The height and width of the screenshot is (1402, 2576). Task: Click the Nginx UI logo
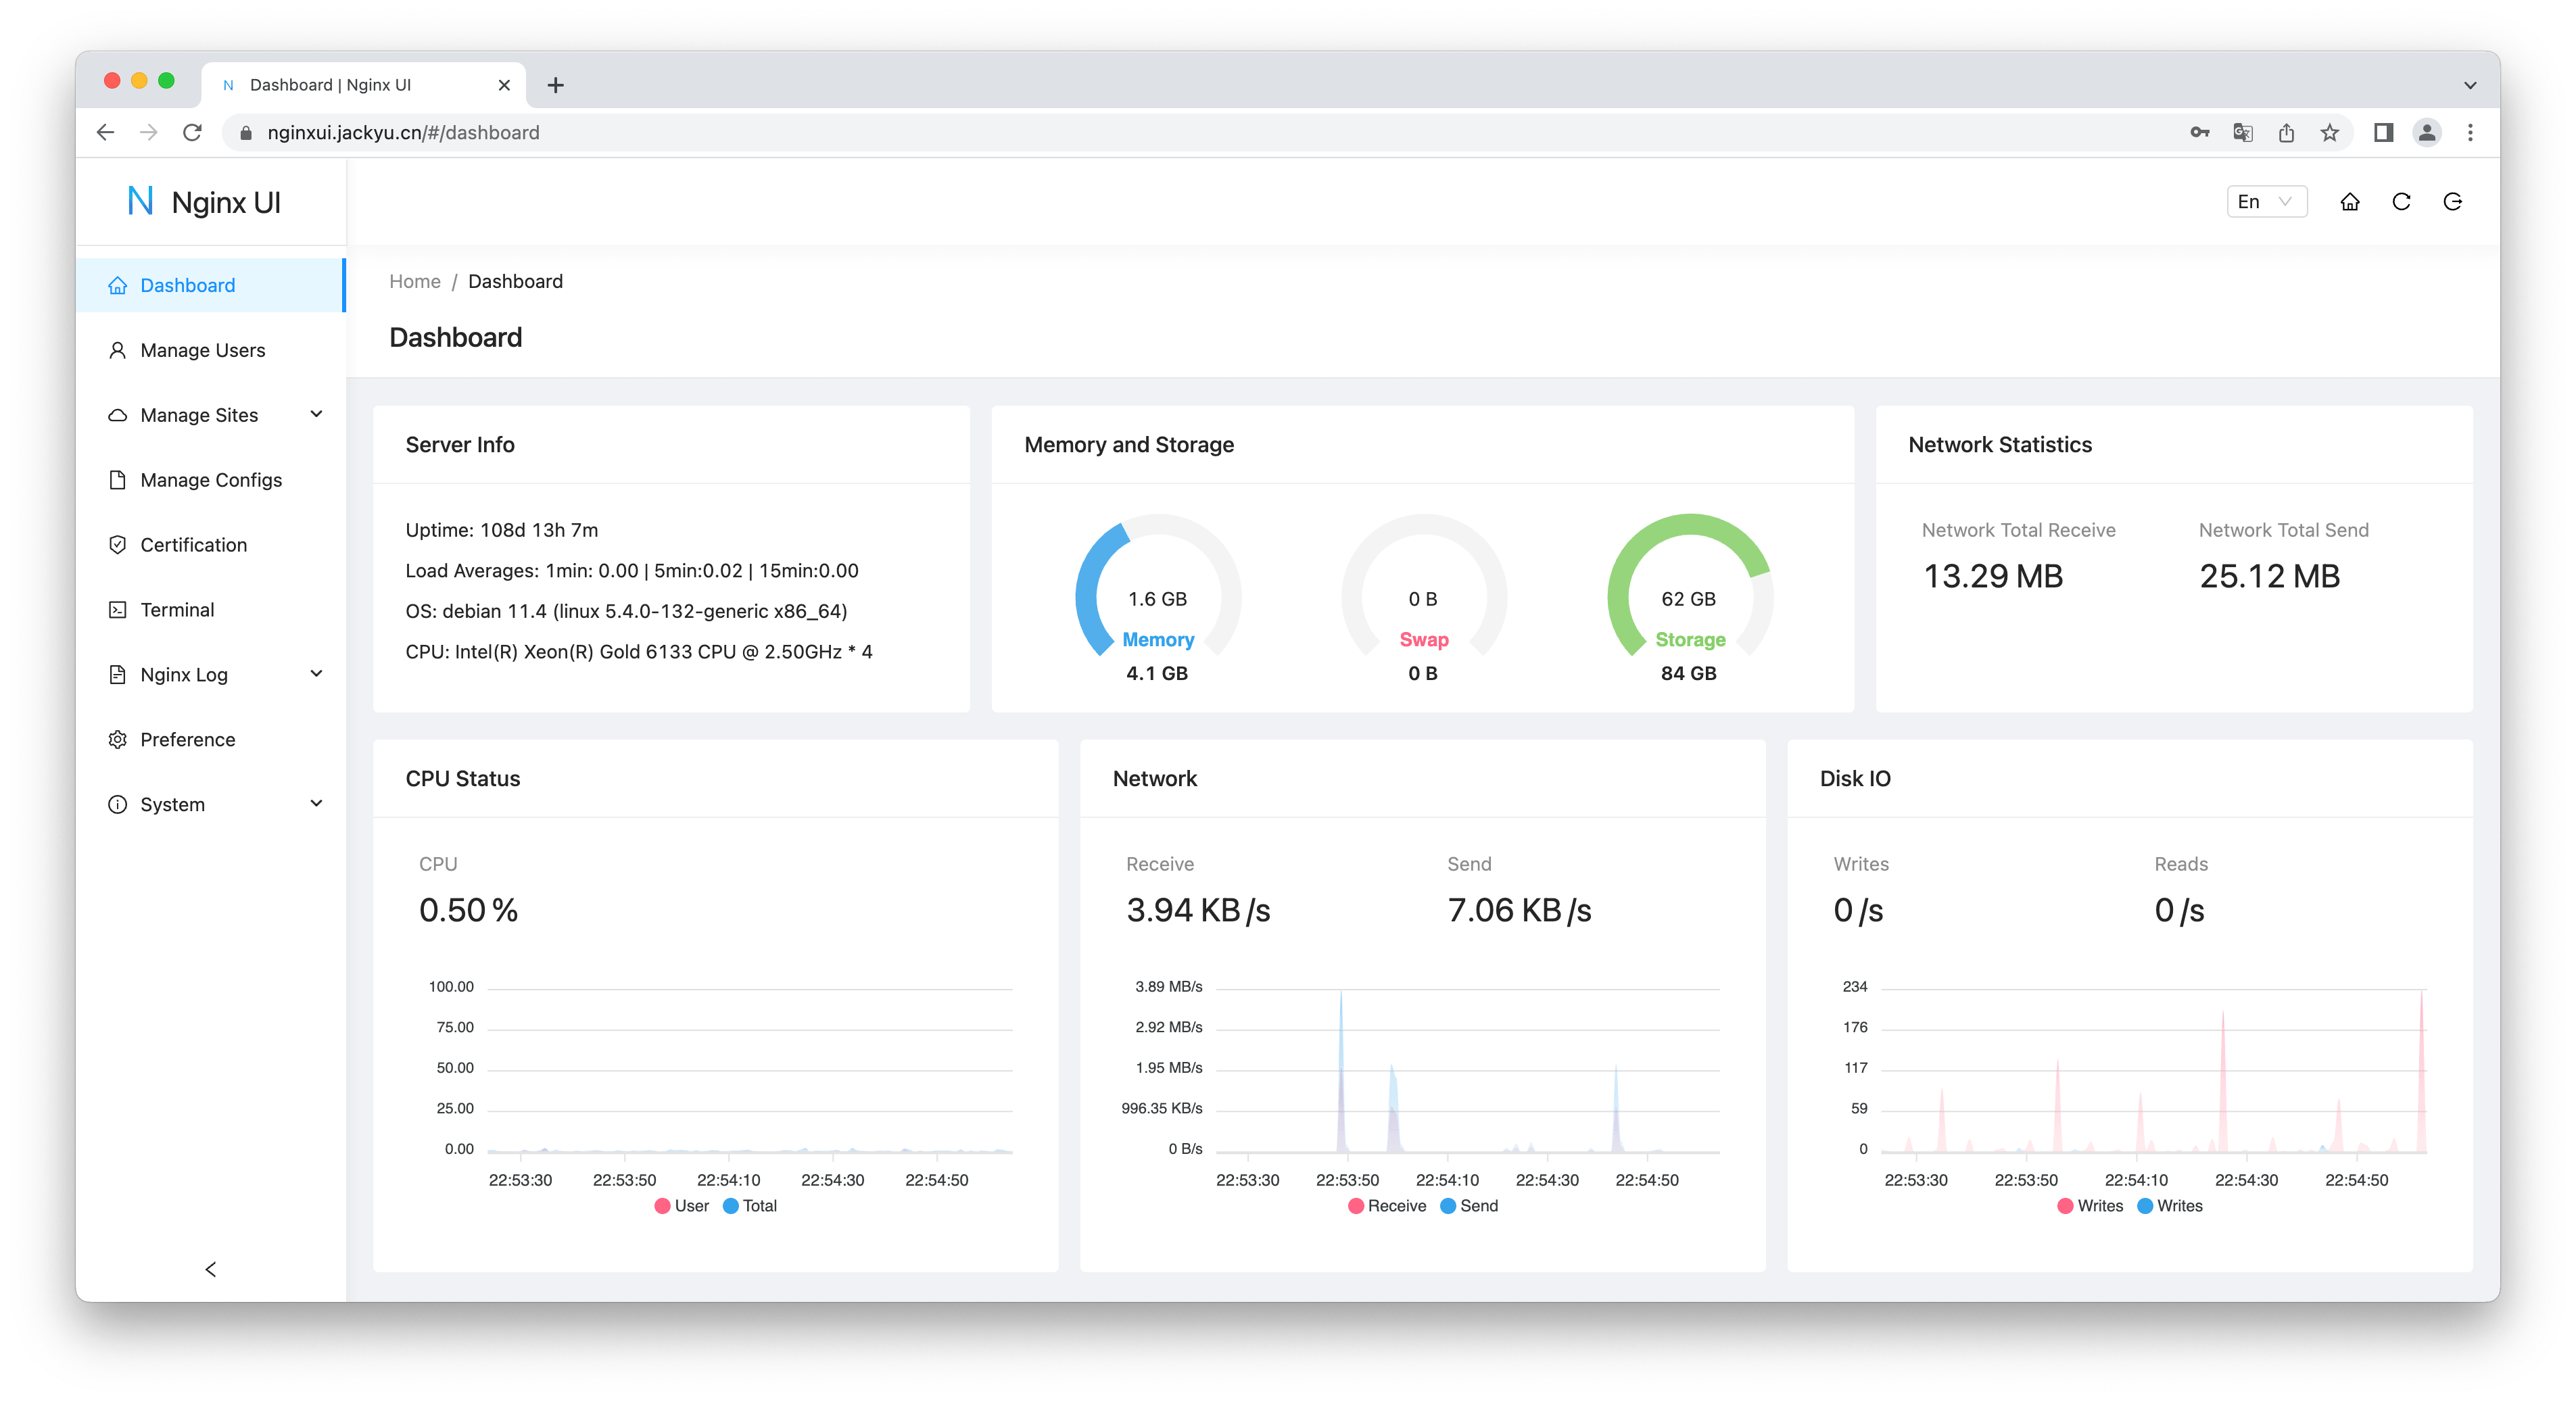[205, 202]
